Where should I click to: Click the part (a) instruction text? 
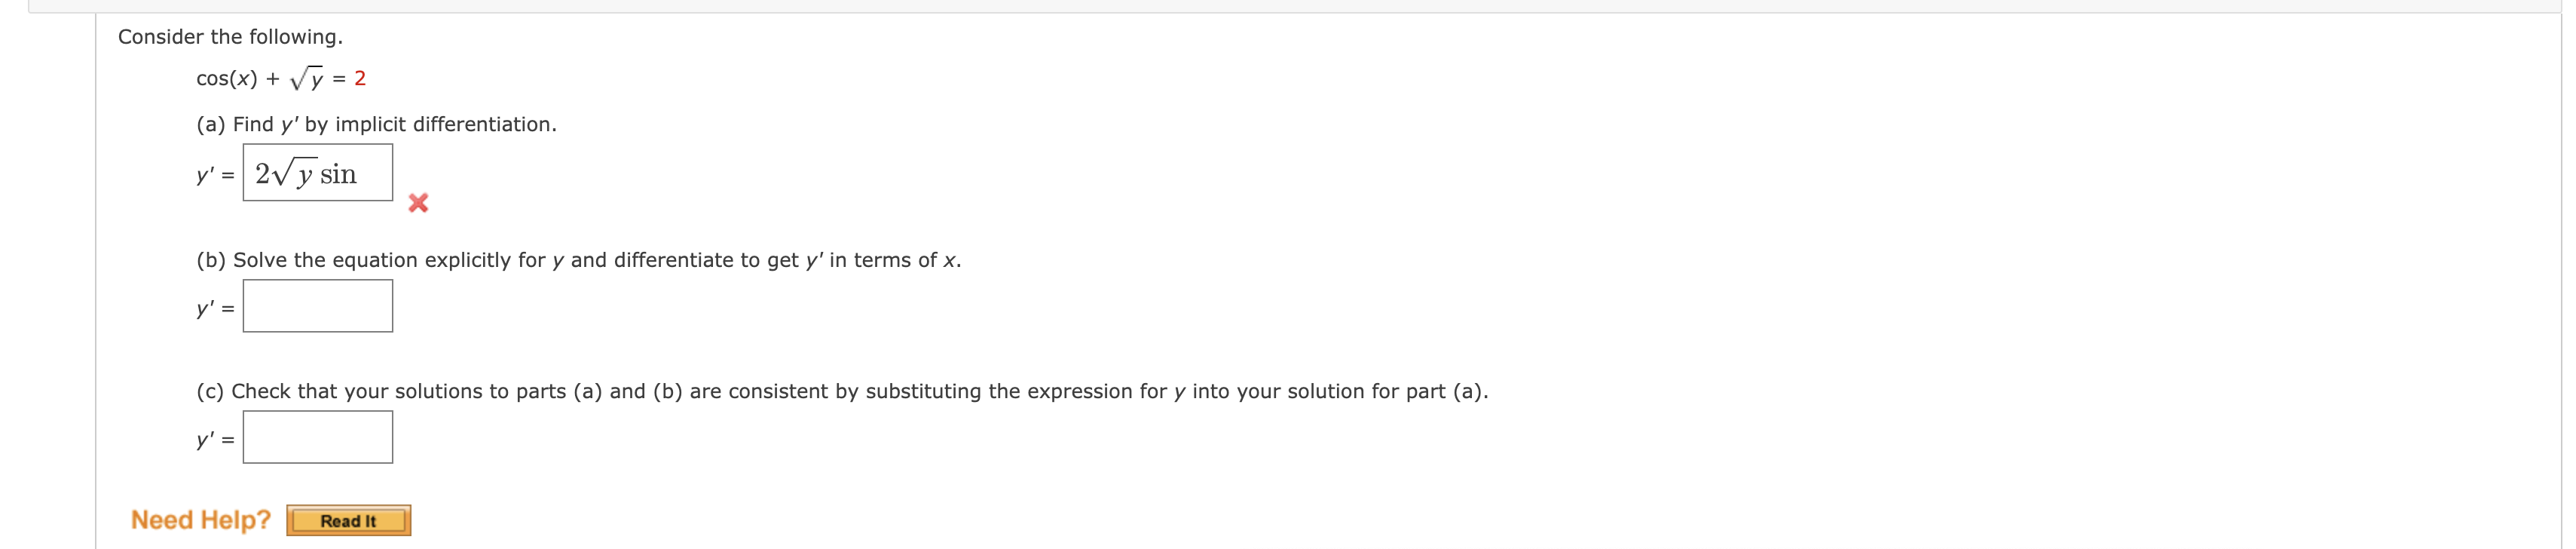tap(377, 125)
